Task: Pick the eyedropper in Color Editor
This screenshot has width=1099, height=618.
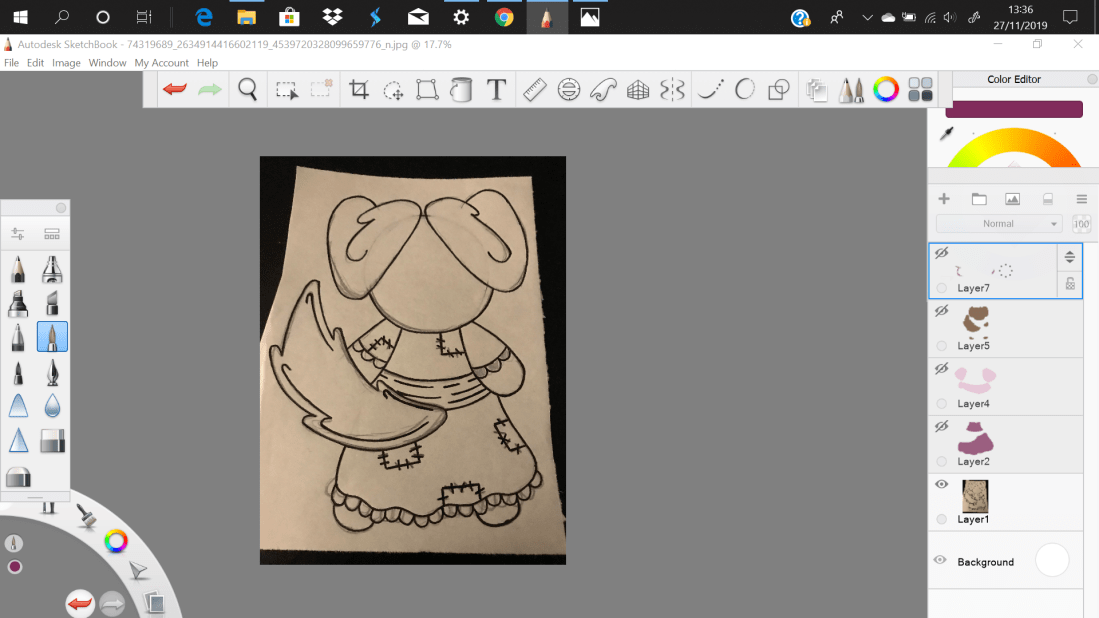Action: [946, 134]
